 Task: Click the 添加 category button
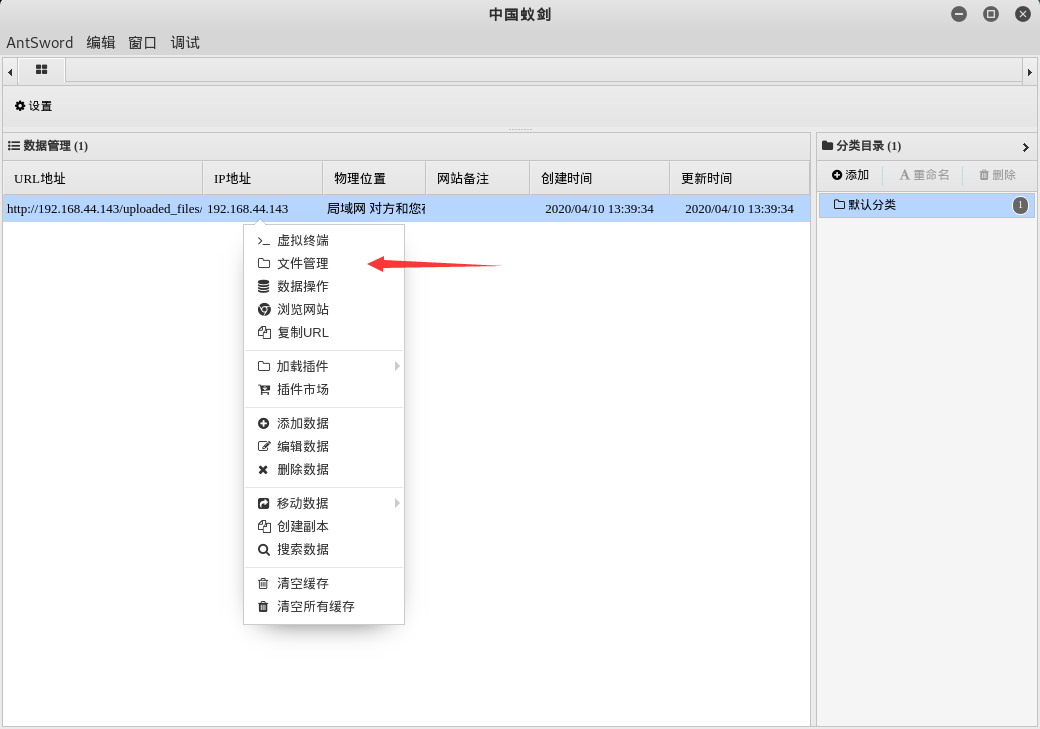pyautogui.click(x=850, y=174)
